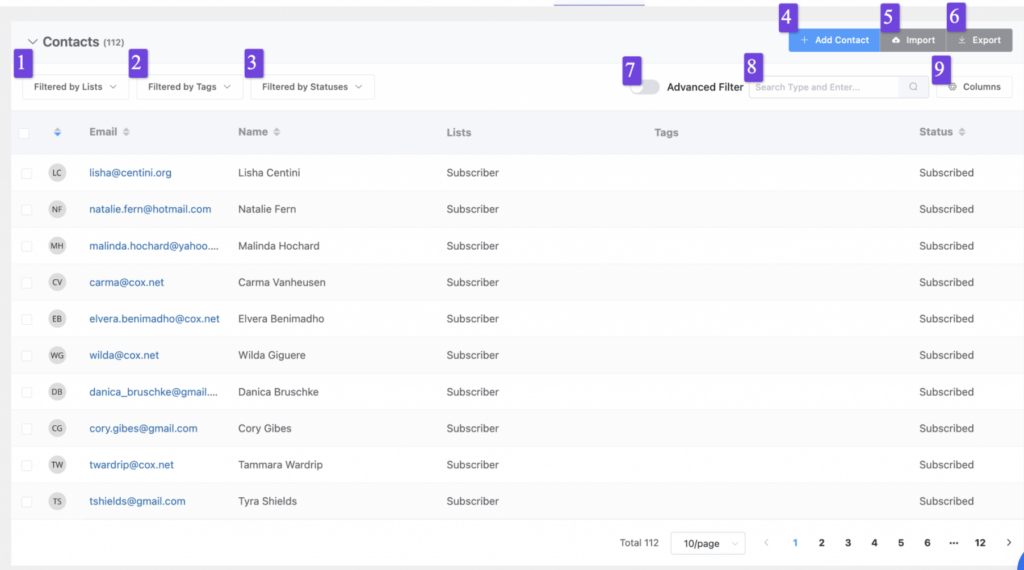Image resolution: width=1024 pixels, height=570 pixels.
Task: Enable the Advanced Filter toggle
Action: [645, 87]
